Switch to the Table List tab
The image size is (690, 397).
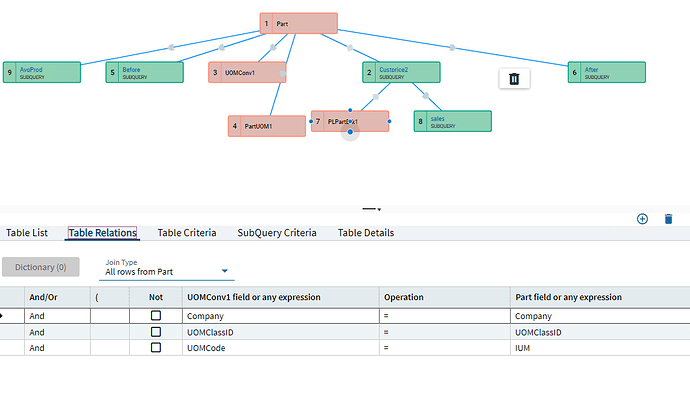coord(27,233)
